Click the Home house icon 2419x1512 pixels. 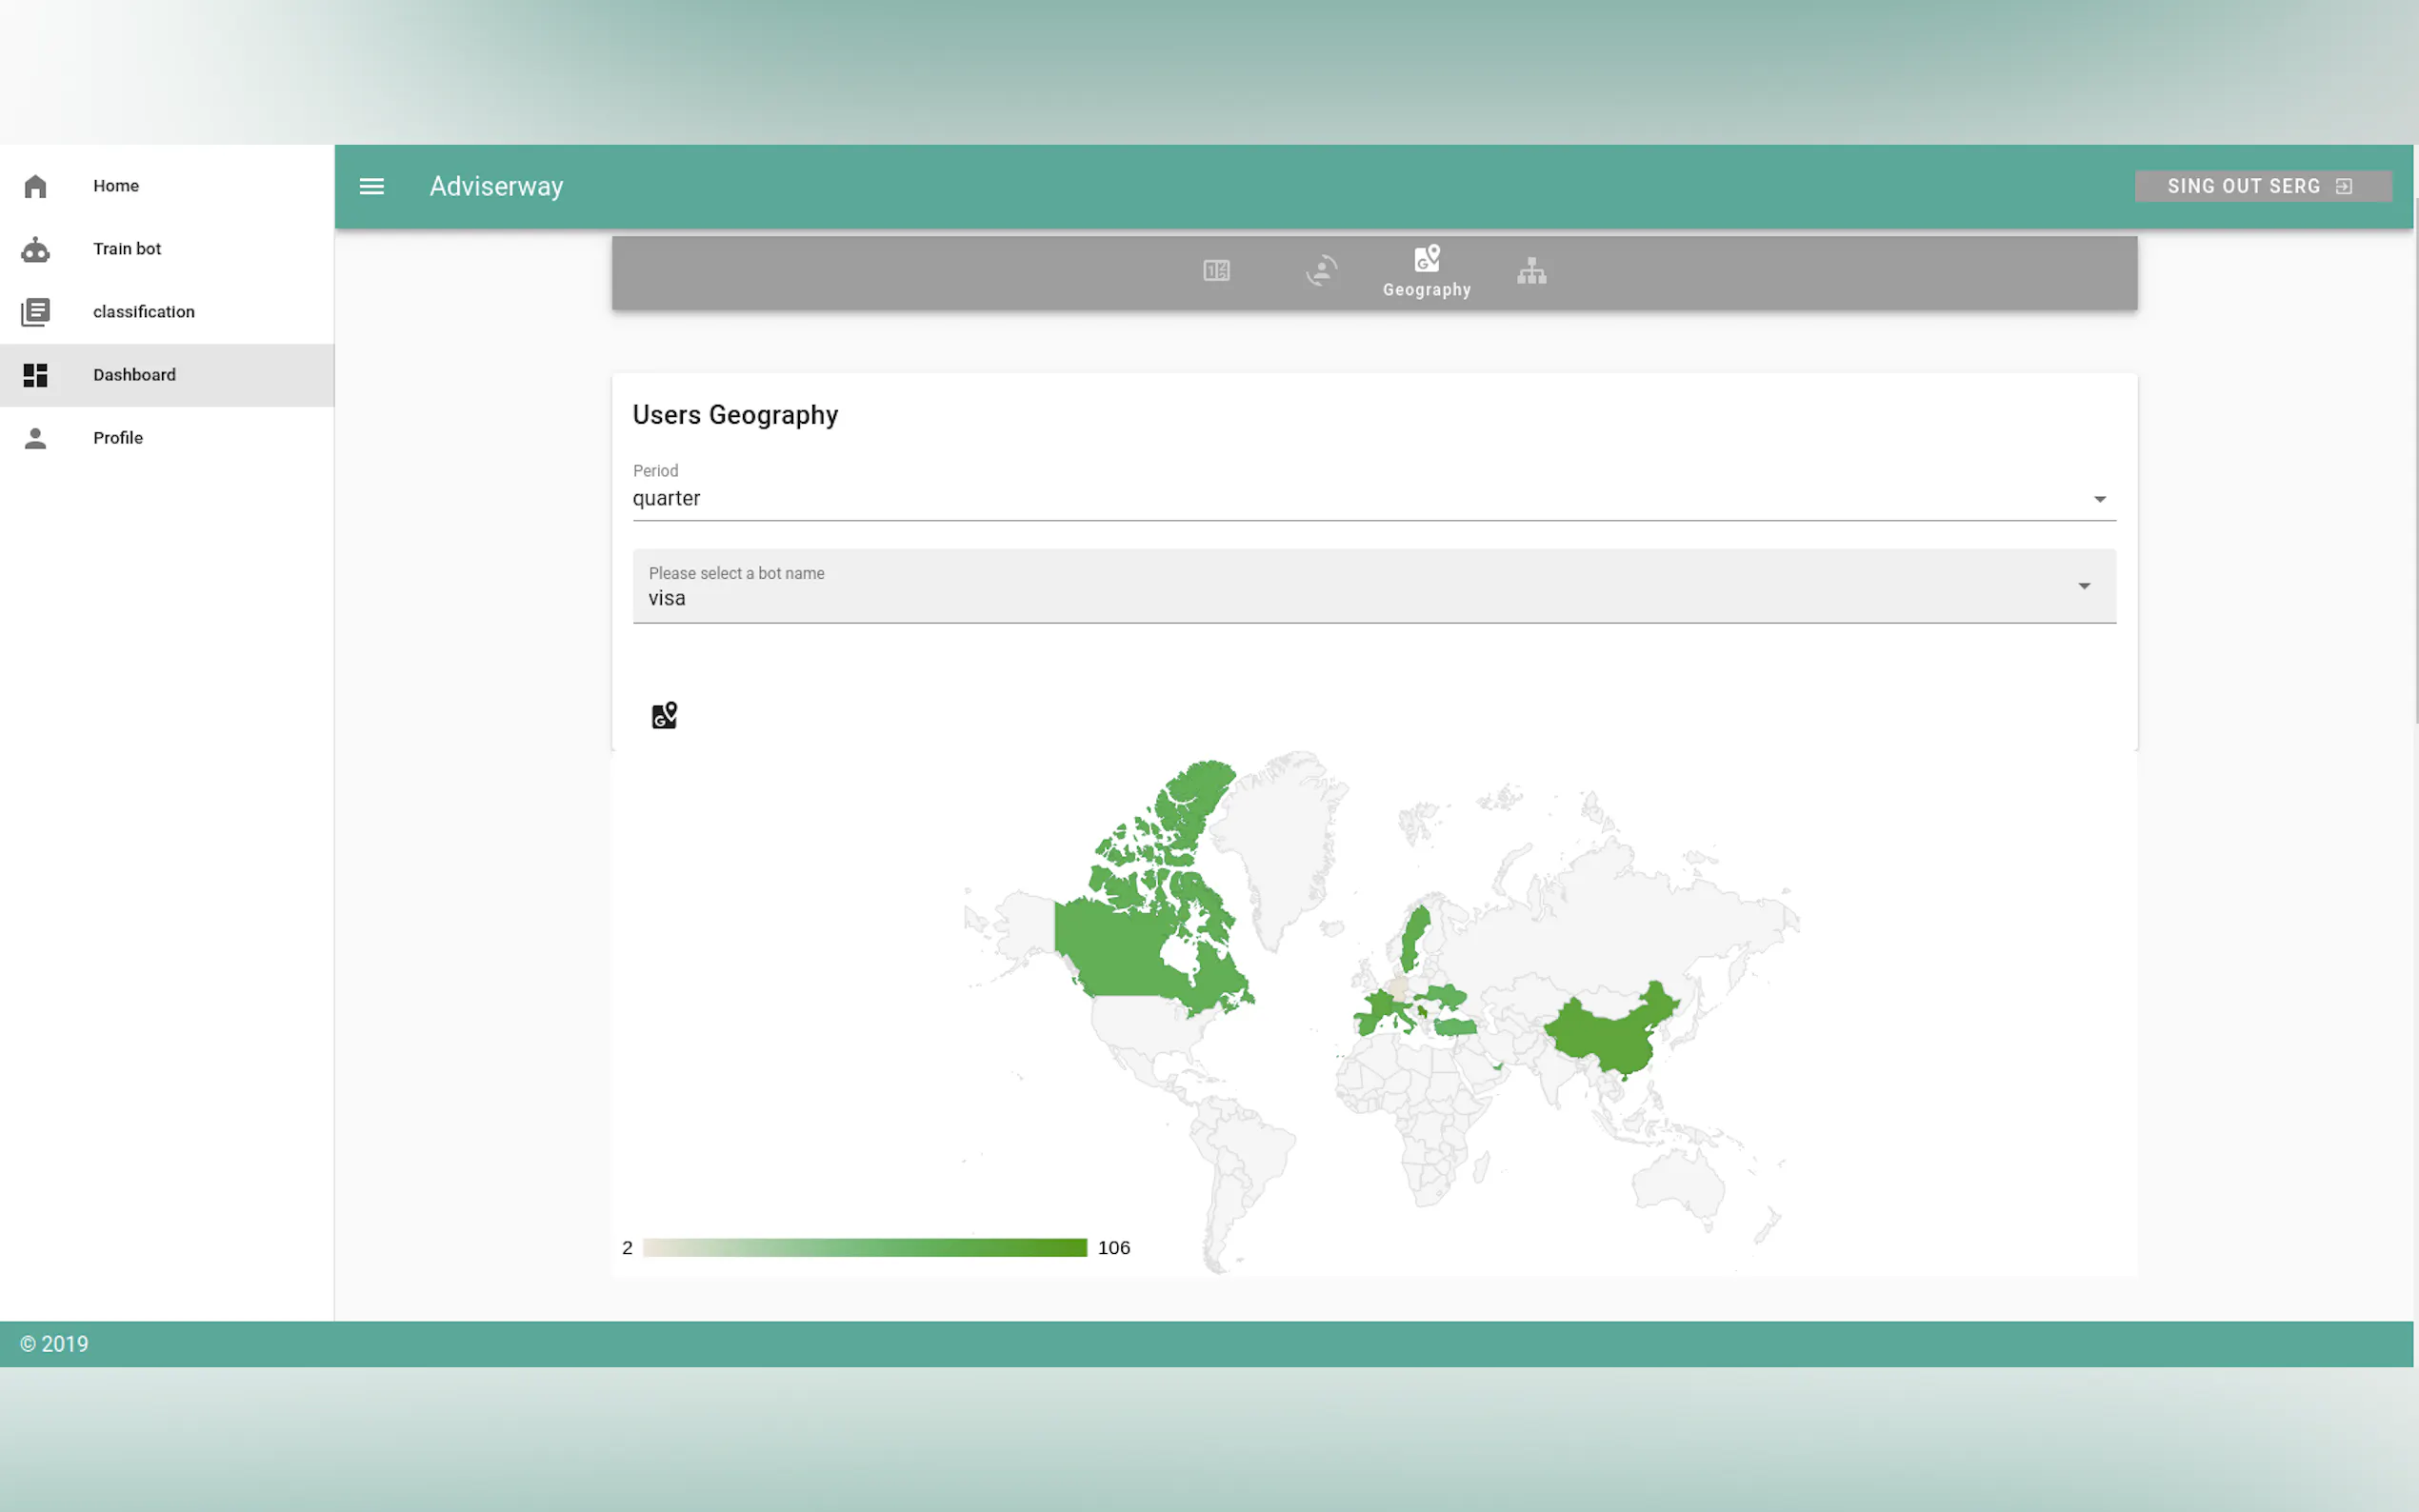click(x=35, y=186)
